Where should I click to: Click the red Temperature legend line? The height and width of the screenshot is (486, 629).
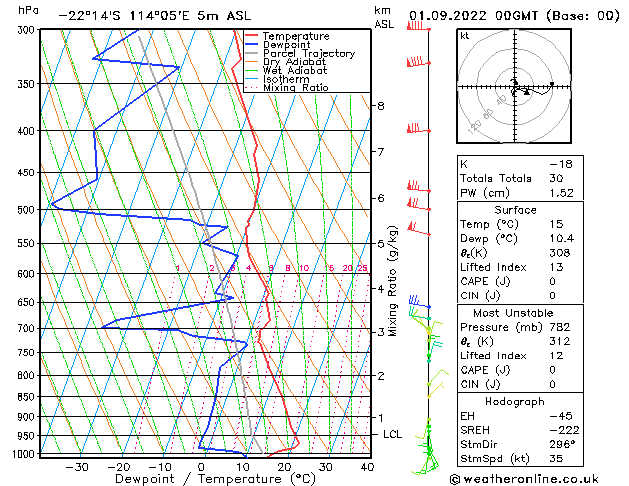pyautogui.click(x=252, y=36)
